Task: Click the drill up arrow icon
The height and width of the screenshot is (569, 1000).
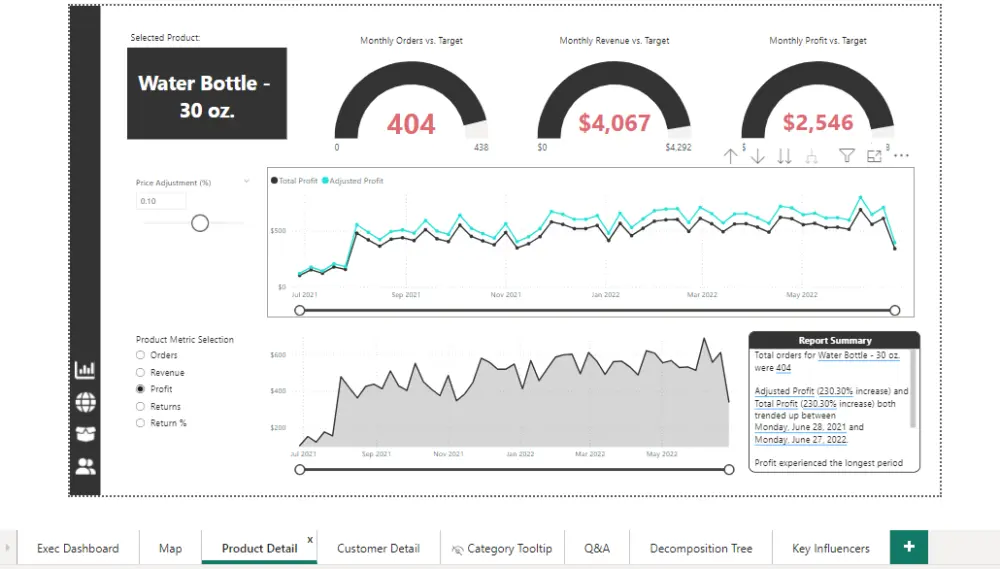Action: (730, 156)
